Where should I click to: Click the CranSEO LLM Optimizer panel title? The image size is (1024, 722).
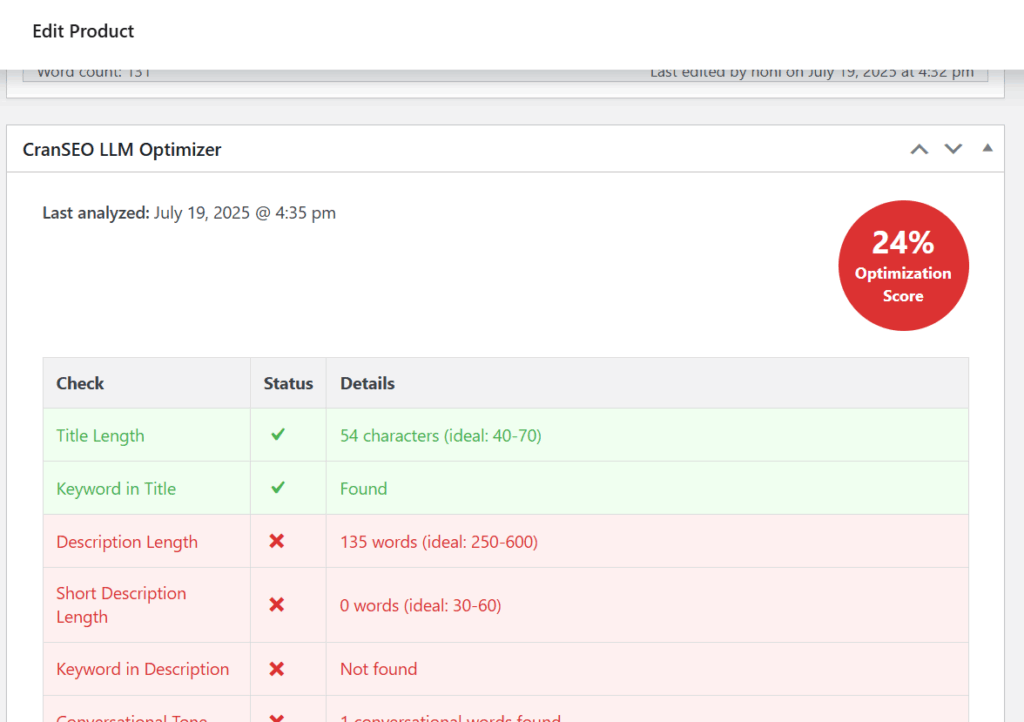click(x=122, y=150)
